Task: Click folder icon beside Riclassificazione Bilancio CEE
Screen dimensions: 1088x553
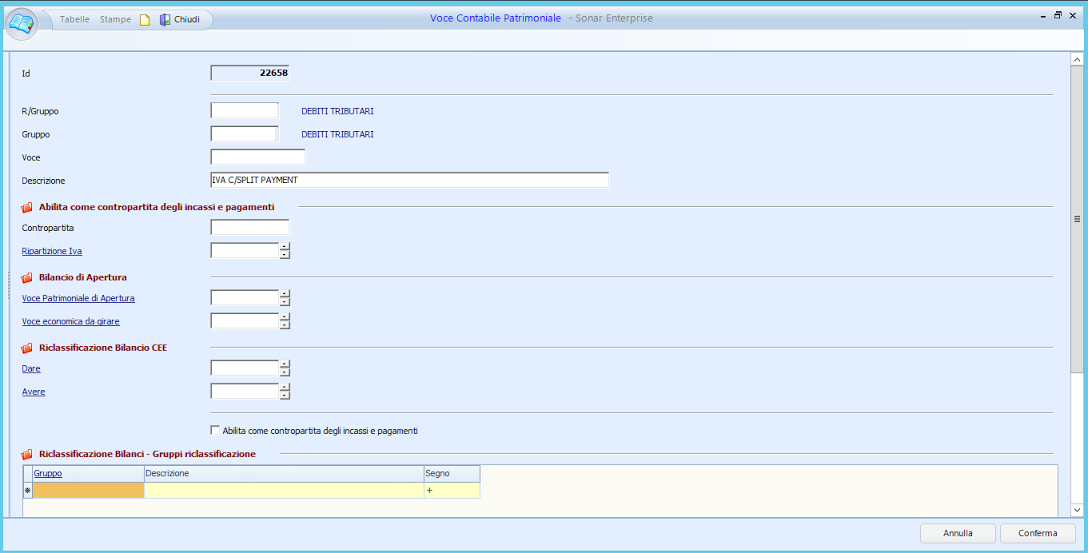Action: 27,348
